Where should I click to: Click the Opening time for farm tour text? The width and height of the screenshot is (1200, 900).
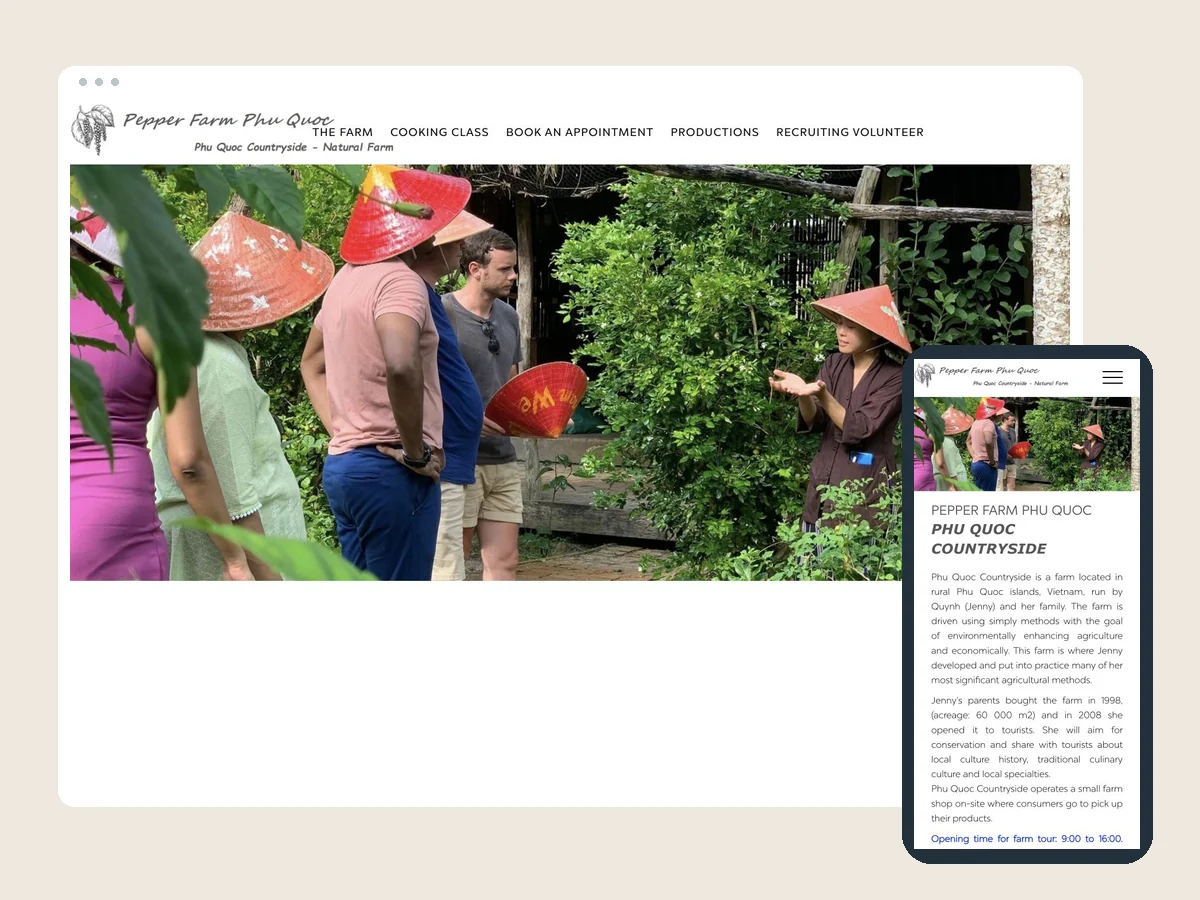pos(1027,839)
